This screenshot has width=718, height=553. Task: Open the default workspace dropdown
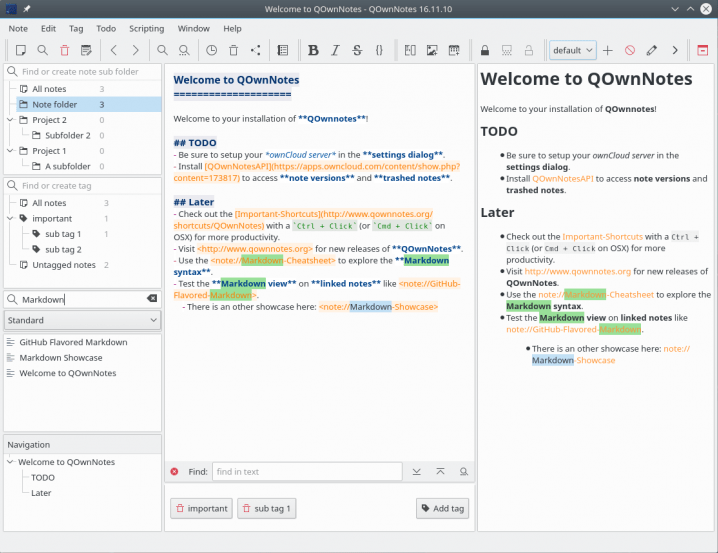coord(573,50)
